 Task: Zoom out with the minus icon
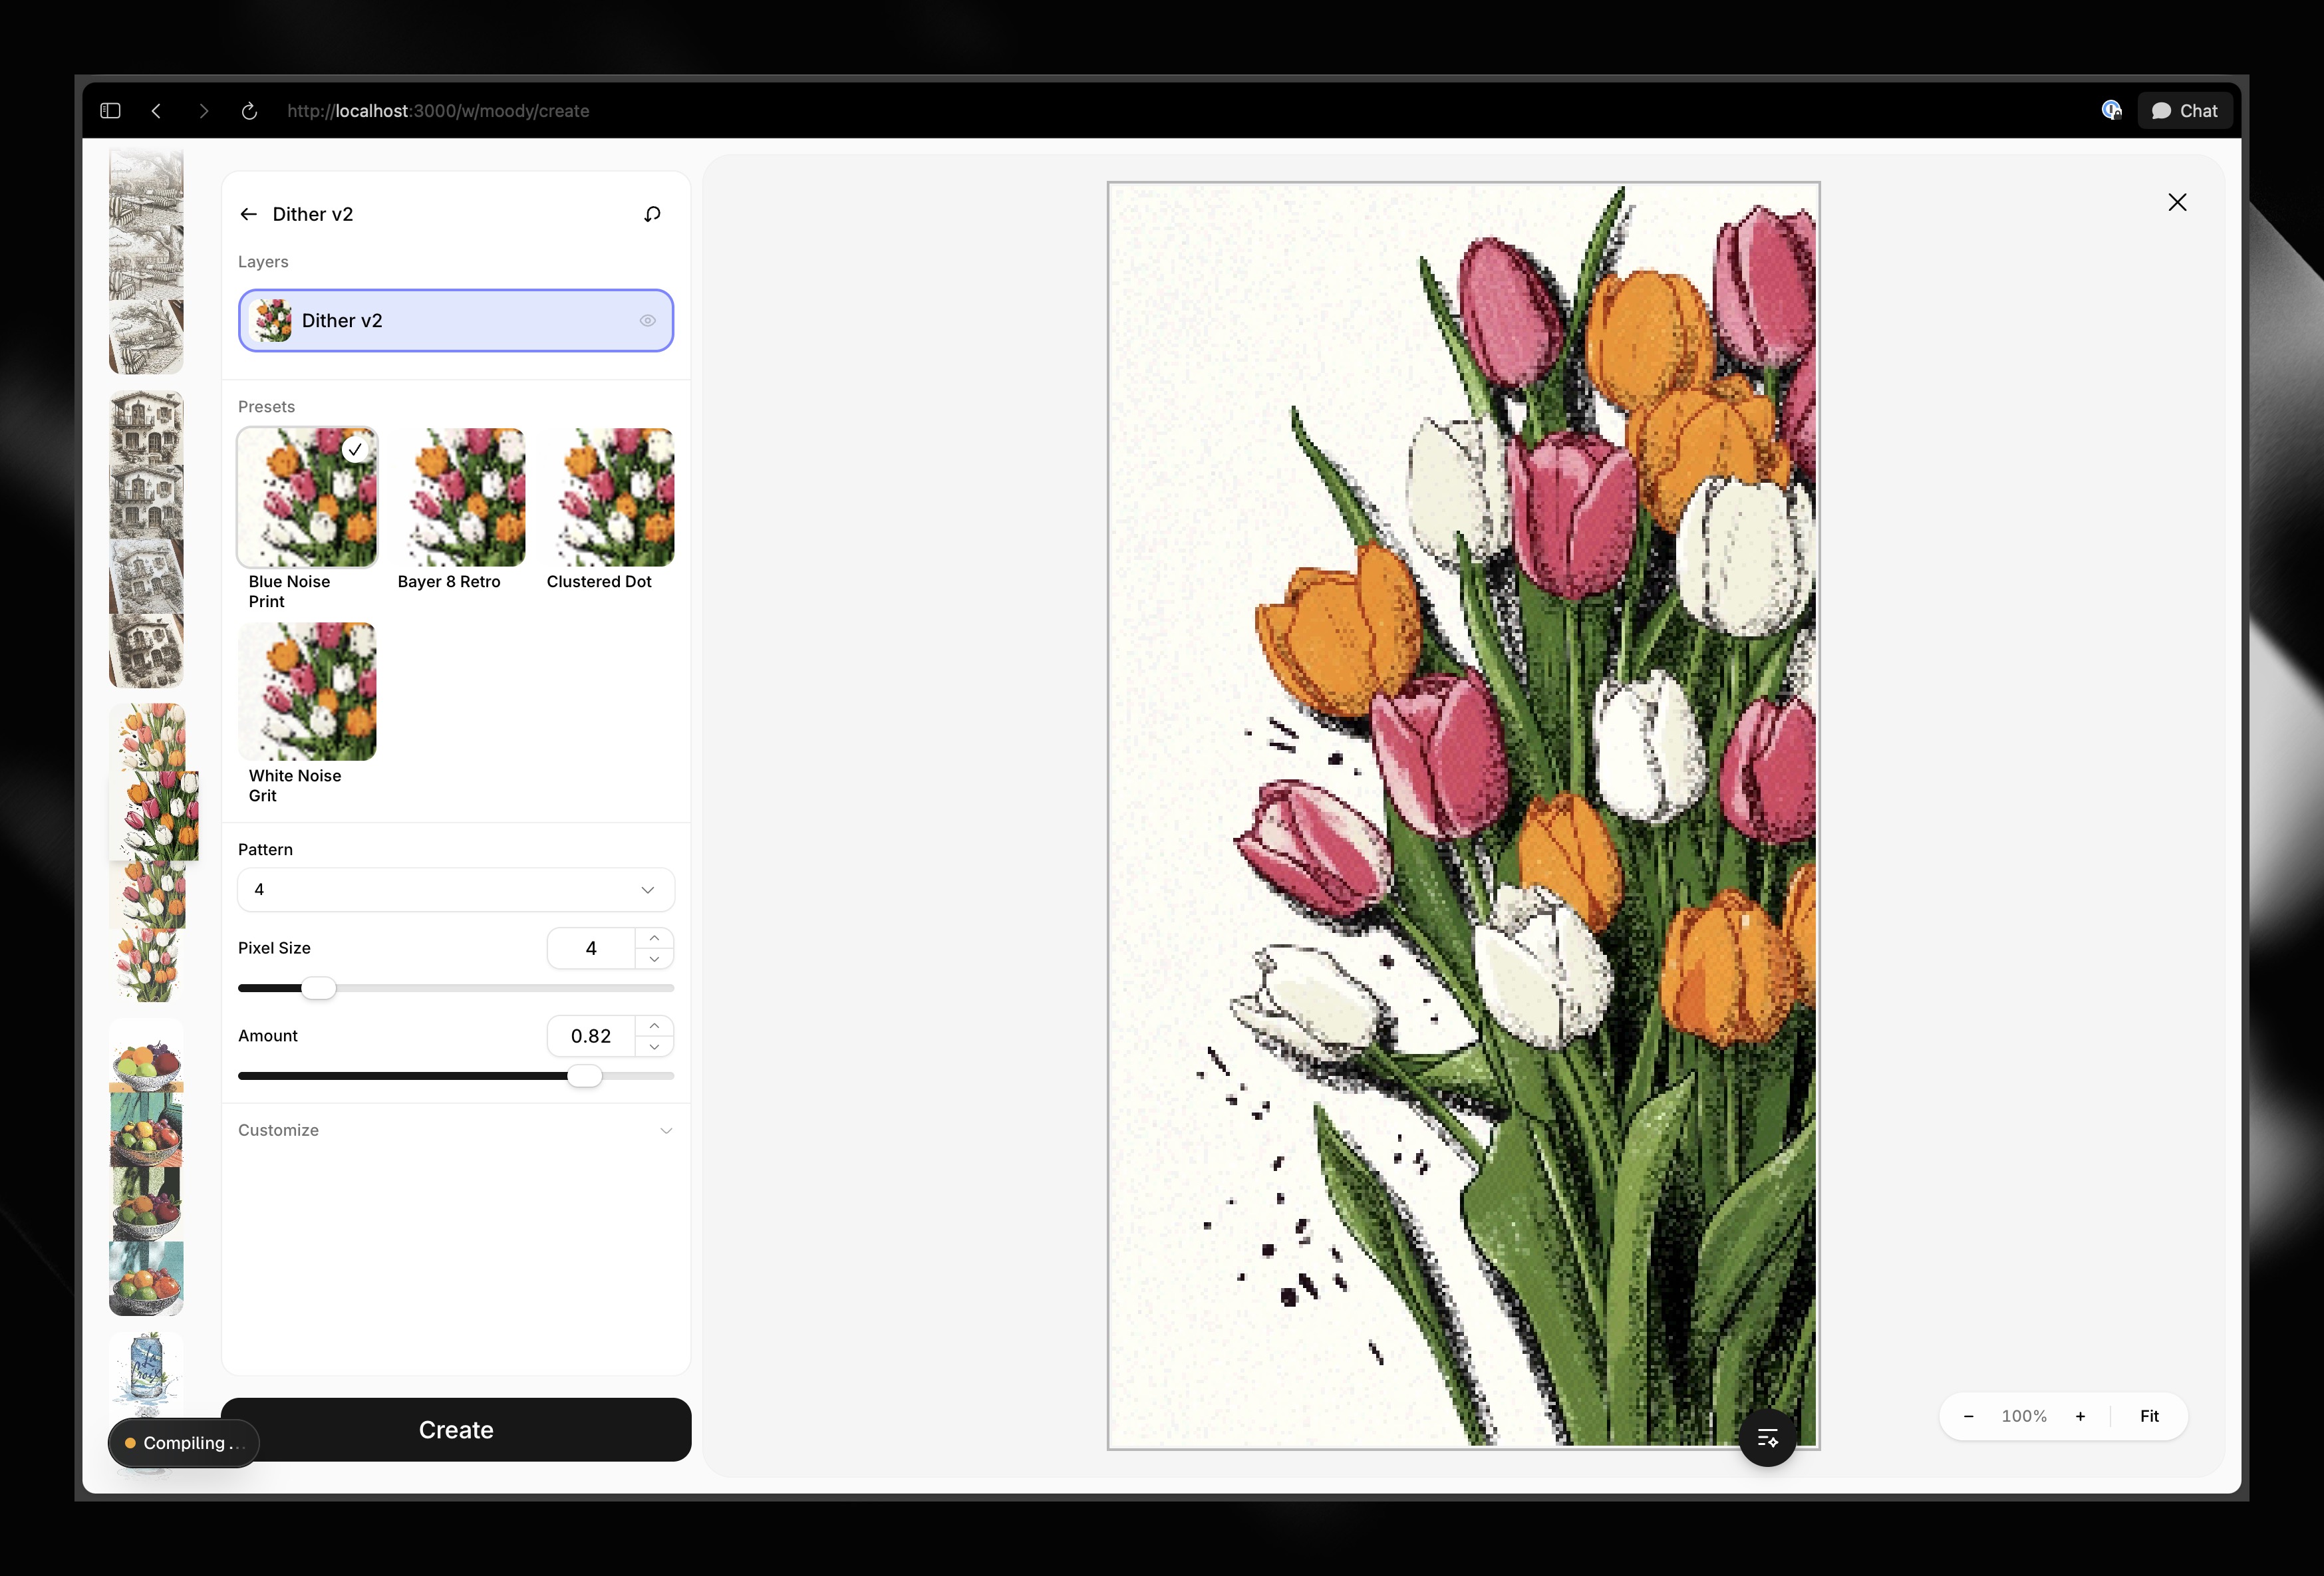(x=1968, y=1416)
